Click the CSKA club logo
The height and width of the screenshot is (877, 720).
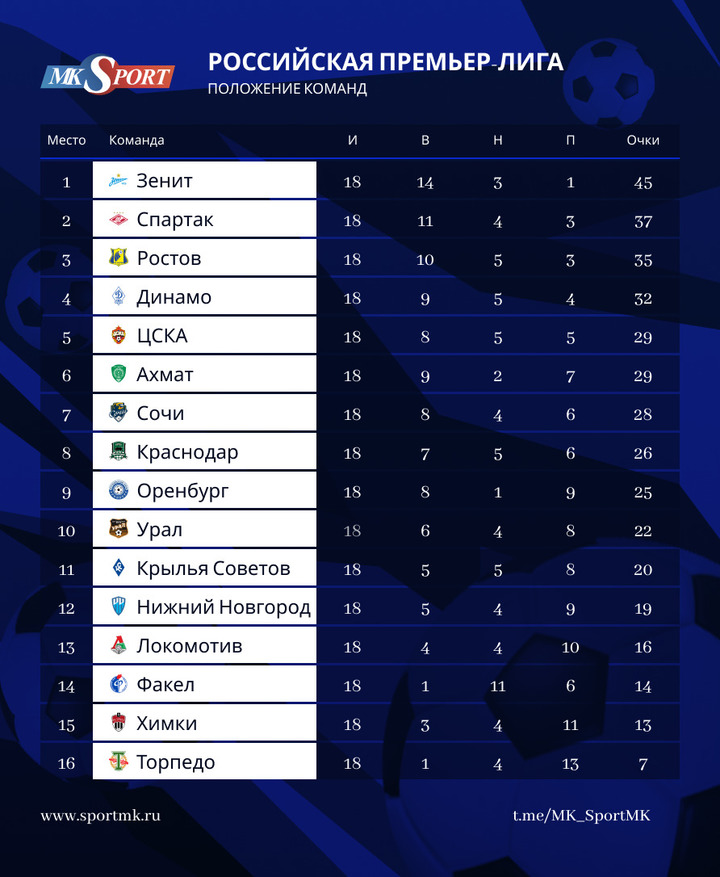(x=119, y=336)
